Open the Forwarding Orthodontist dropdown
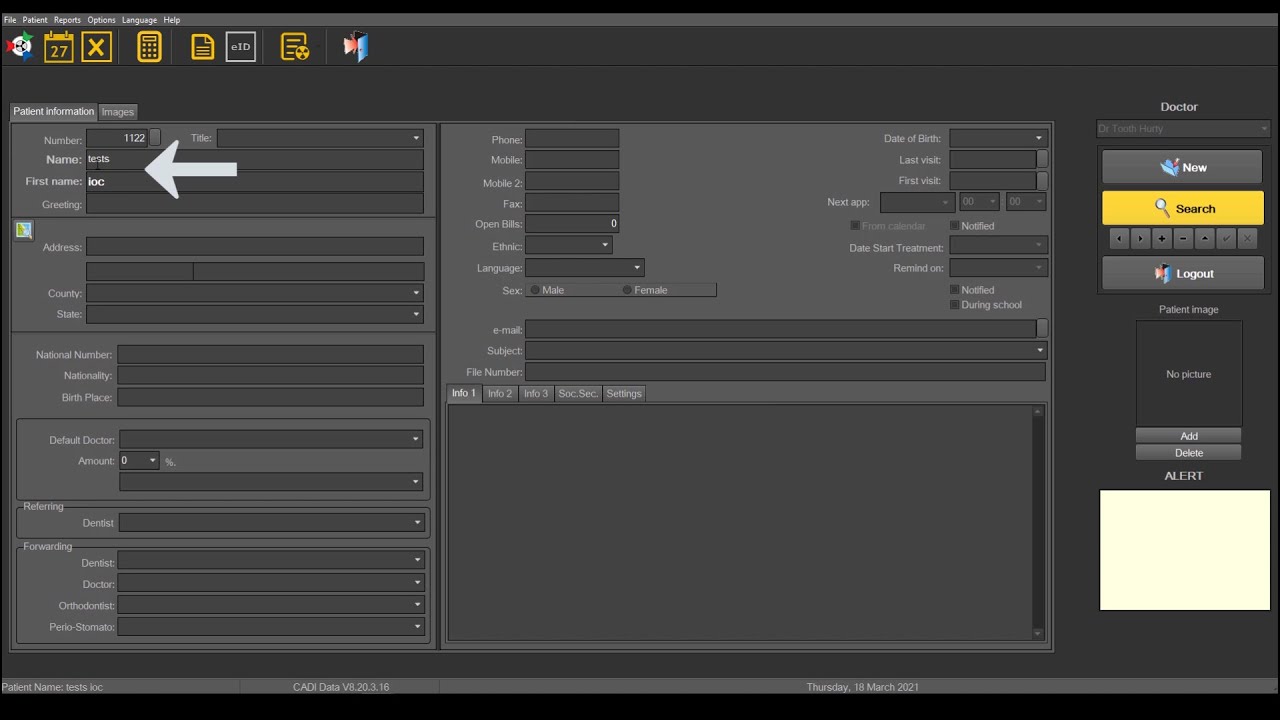Image resolution: width=1280 pixels, height=720 pixels. point(271,605)
